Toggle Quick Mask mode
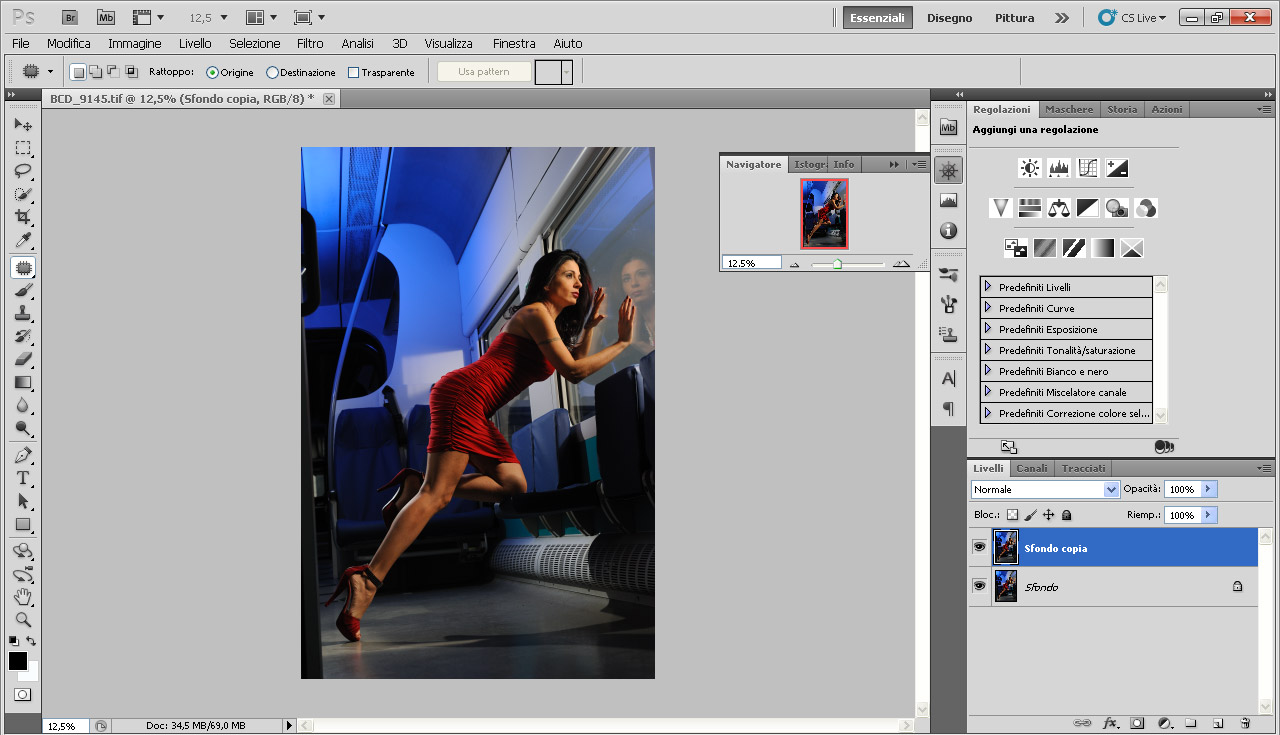Image resolution: width=1280 pixels, height=735 pixels. click(x=22, y=694)
